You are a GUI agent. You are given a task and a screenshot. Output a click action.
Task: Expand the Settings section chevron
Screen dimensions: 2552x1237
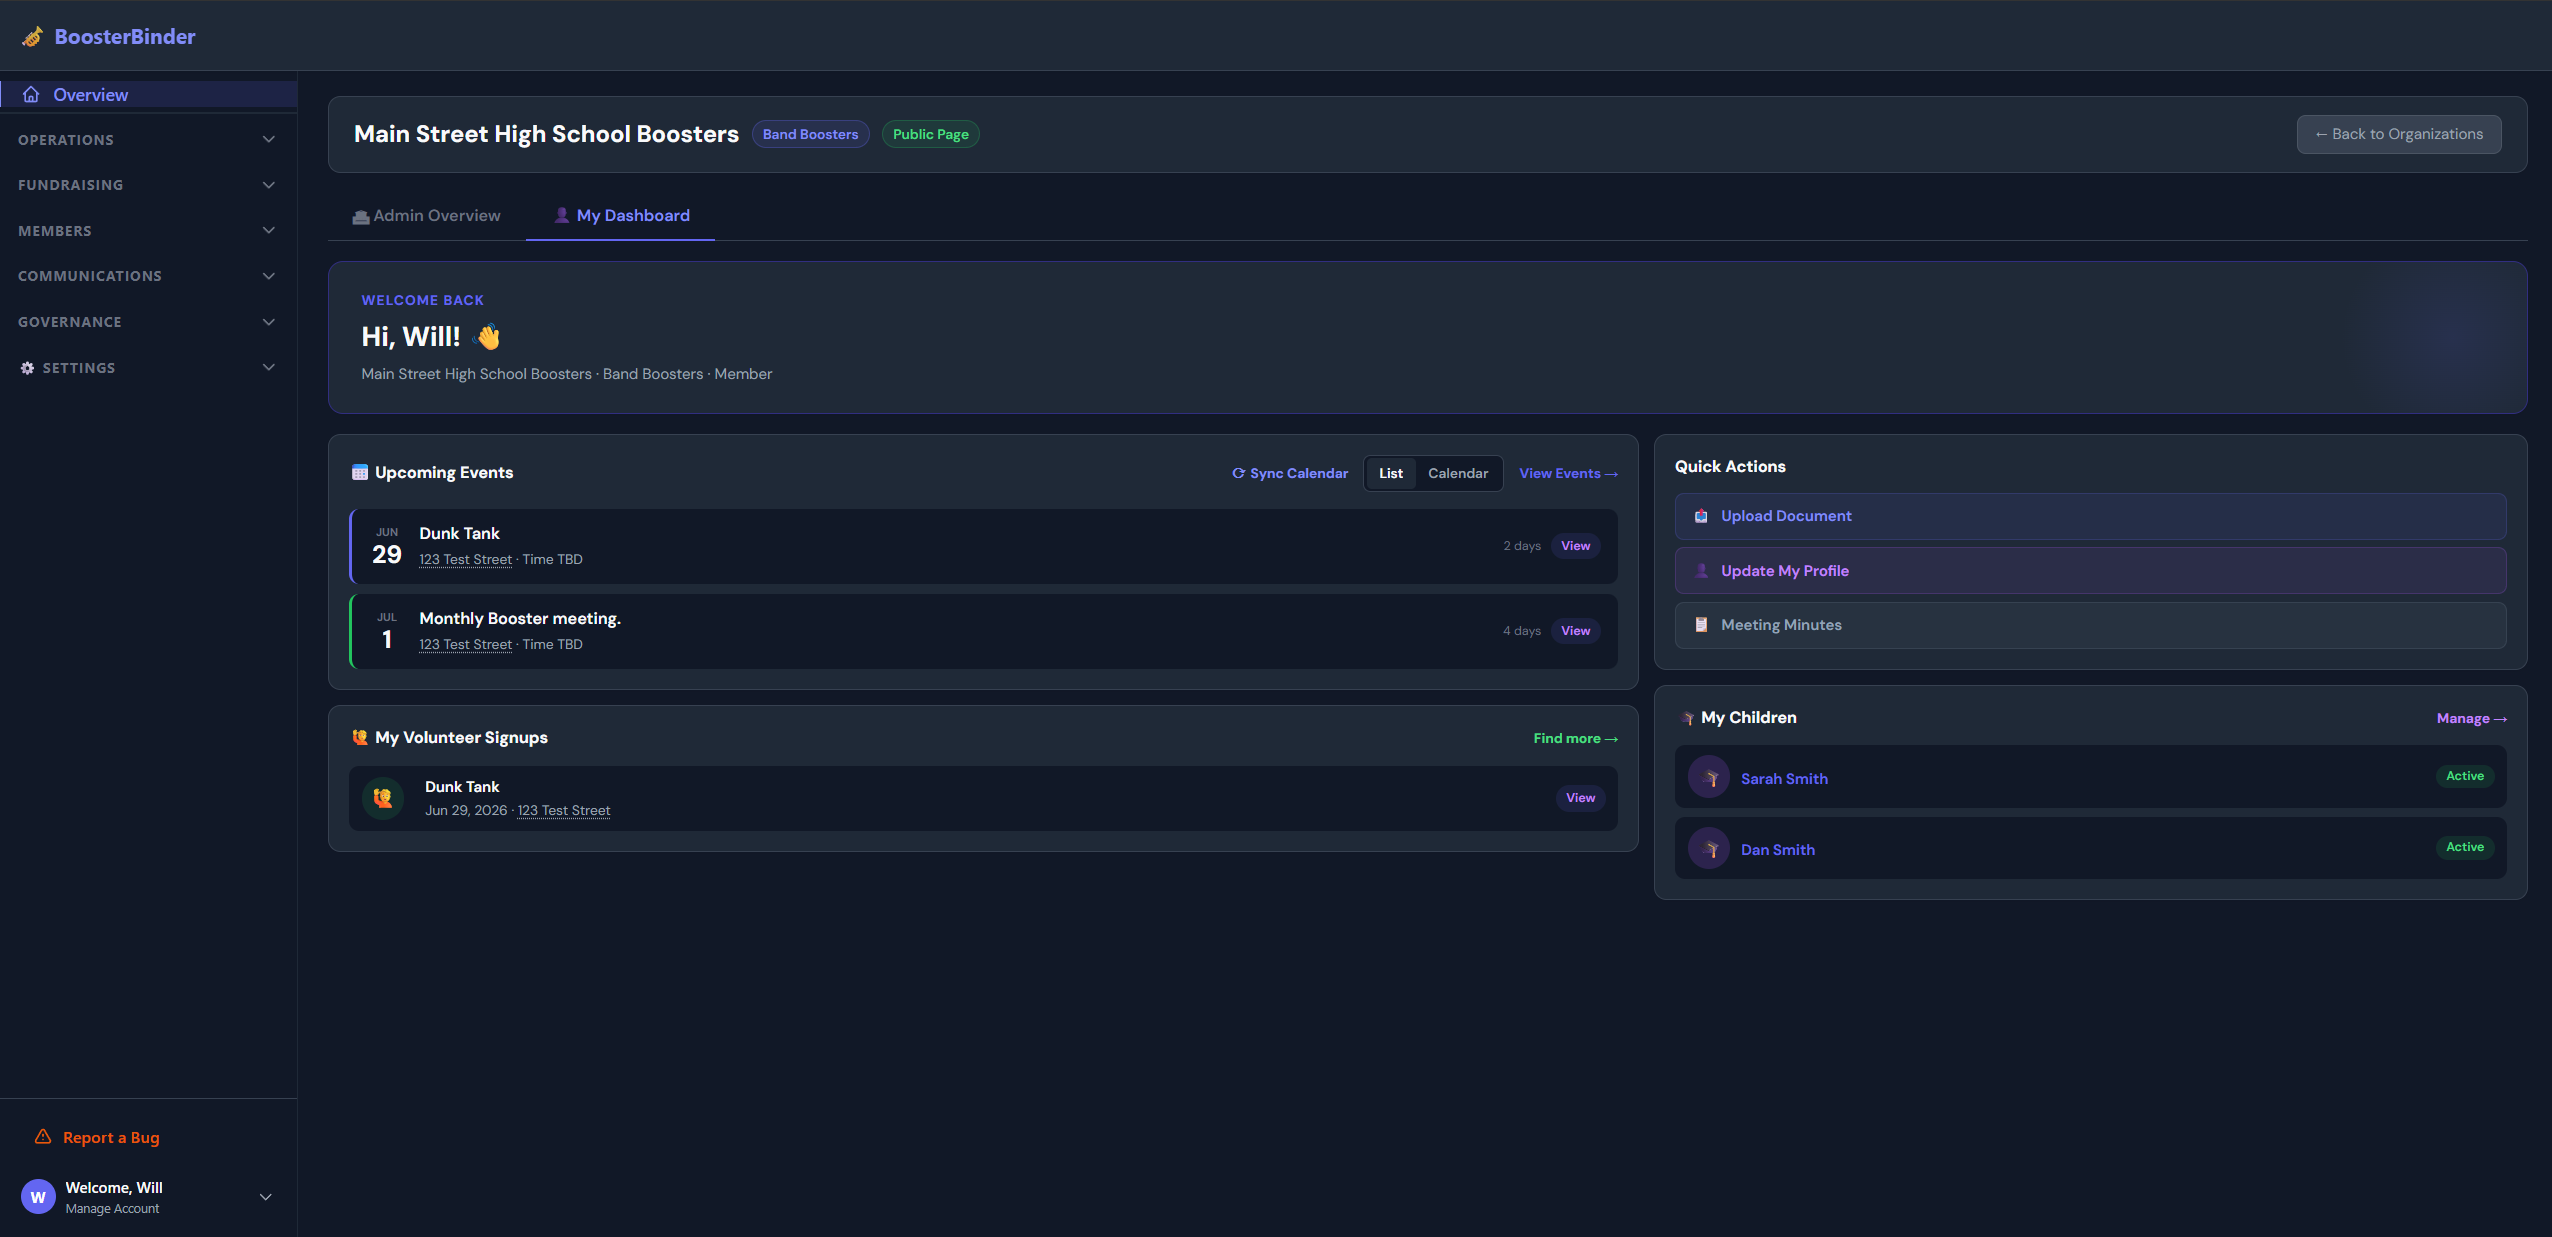(x=268, y=368)
